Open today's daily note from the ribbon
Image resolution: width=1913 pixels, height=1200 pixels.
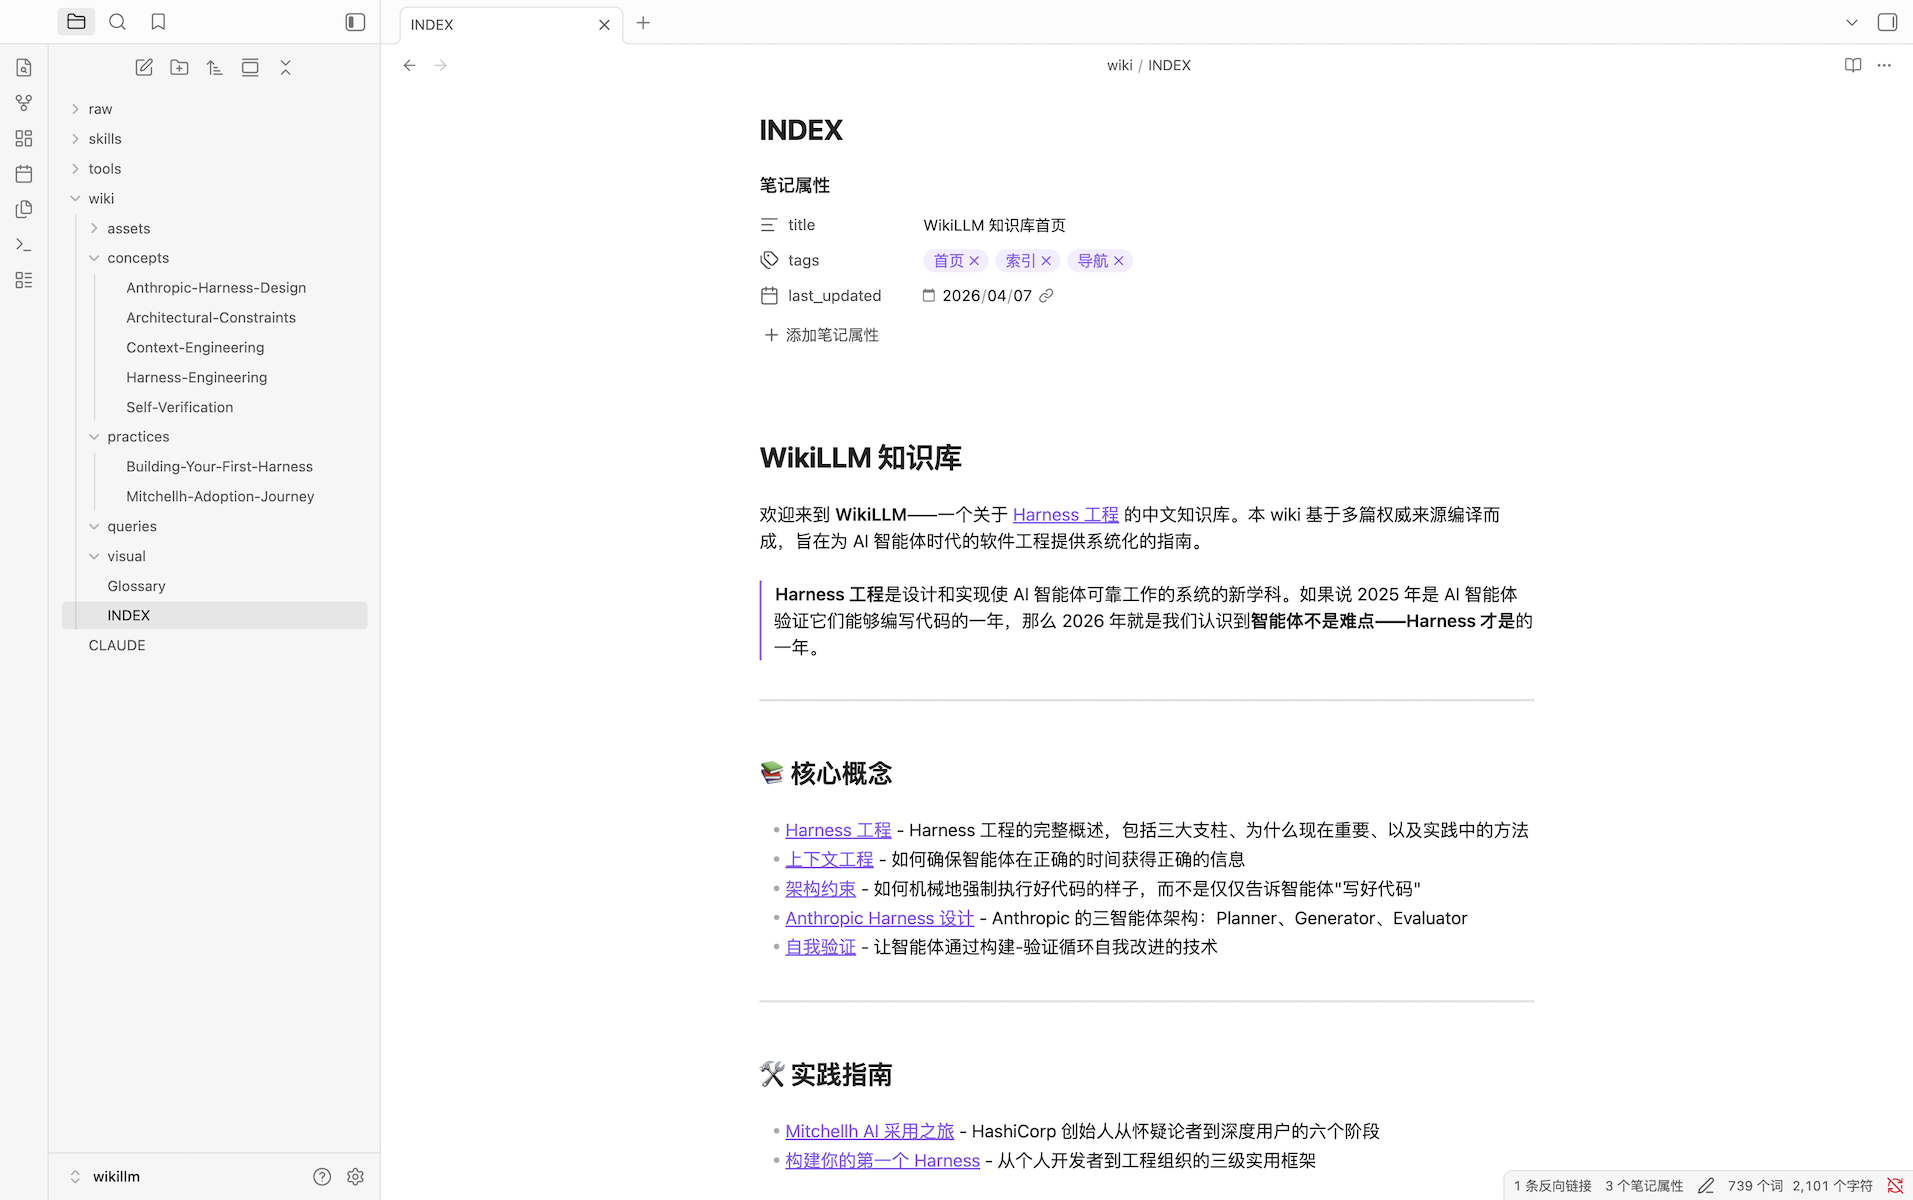point(24,174)
